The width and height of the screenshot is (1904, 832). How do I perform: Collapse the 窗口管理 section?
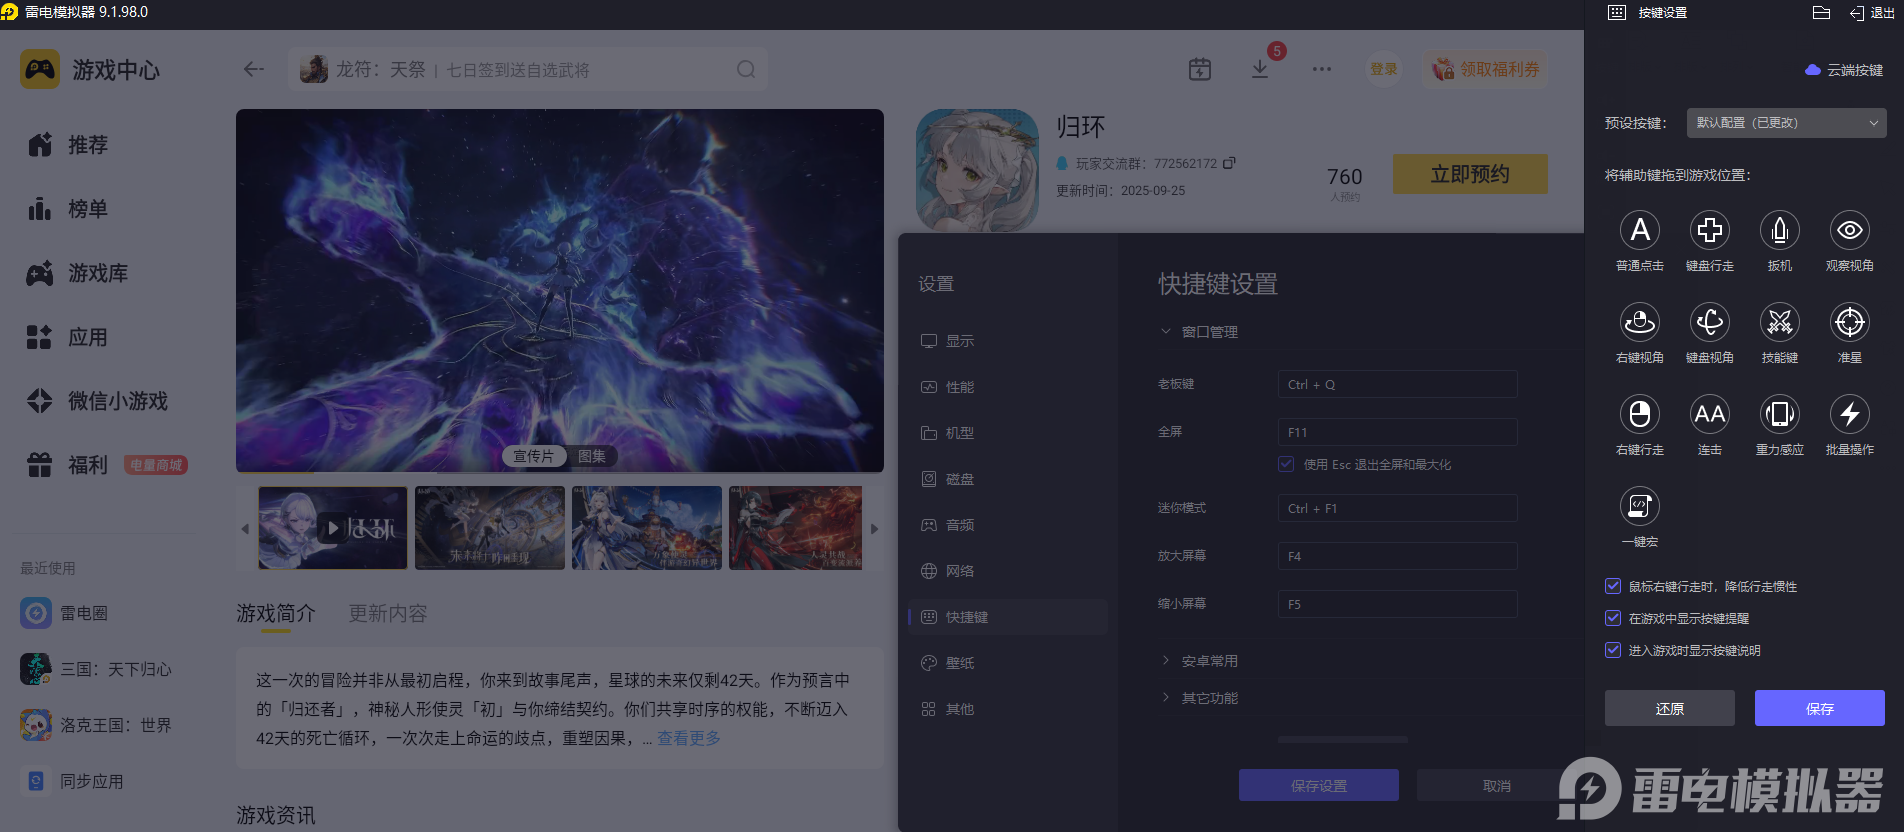pos(1199,332)
